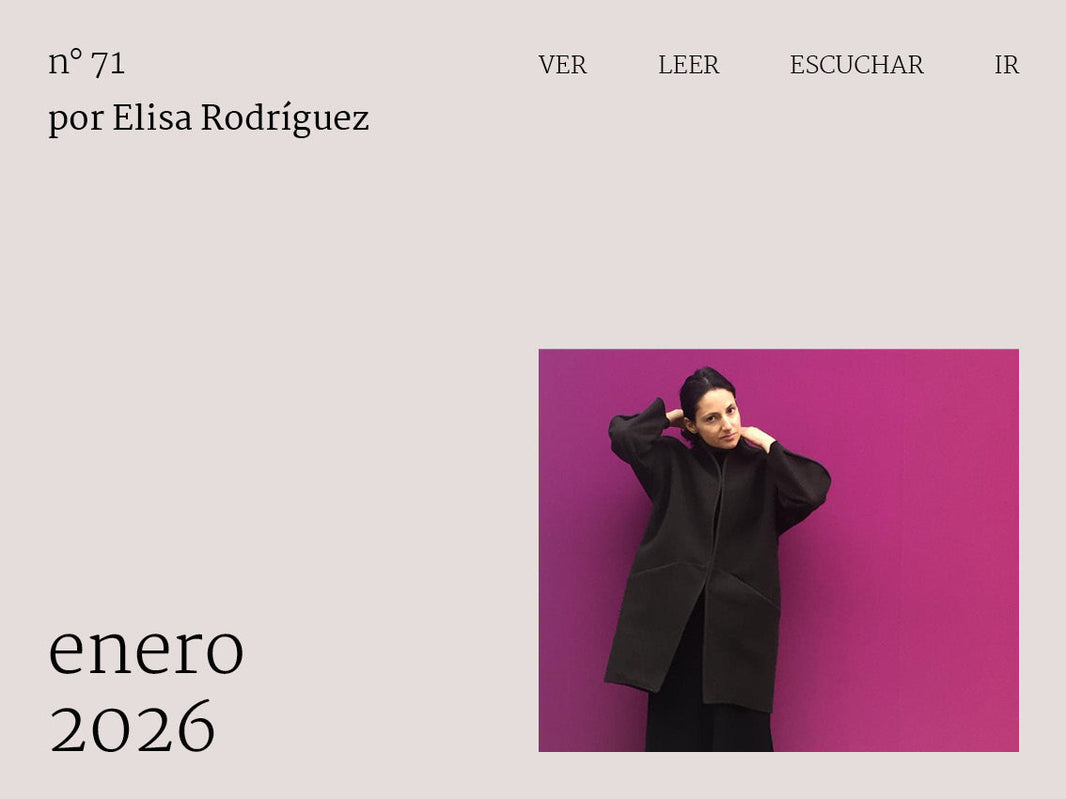
Task: Click the number '71' in the header
Action: point(108,64)
